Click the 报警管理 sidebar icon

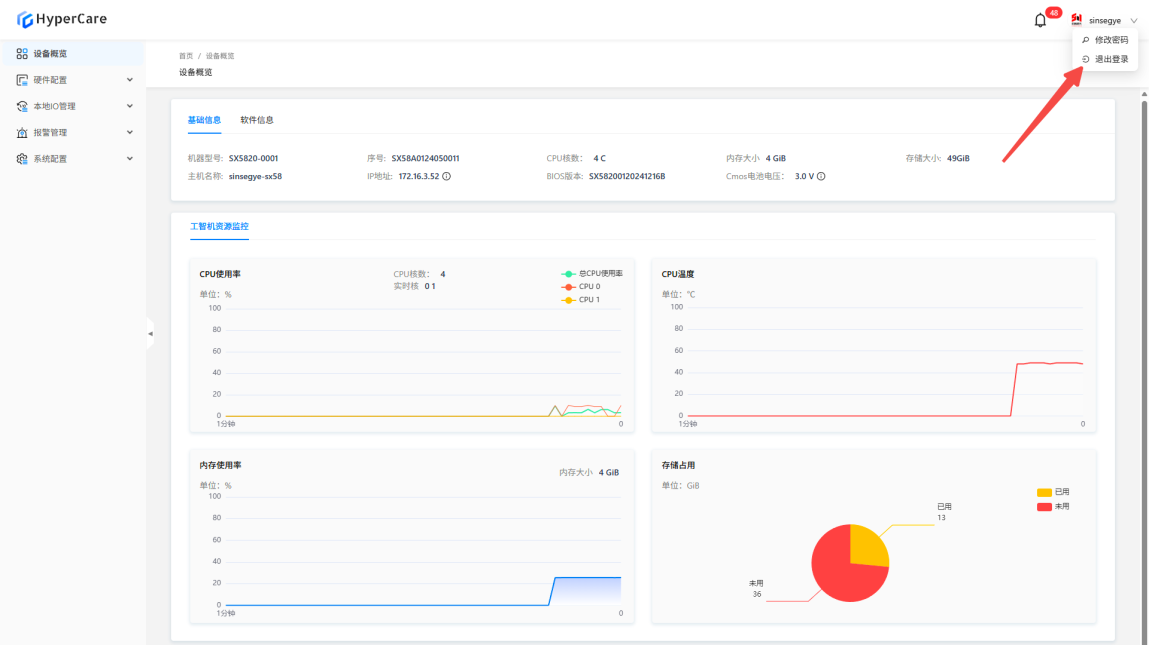point(22,132)
